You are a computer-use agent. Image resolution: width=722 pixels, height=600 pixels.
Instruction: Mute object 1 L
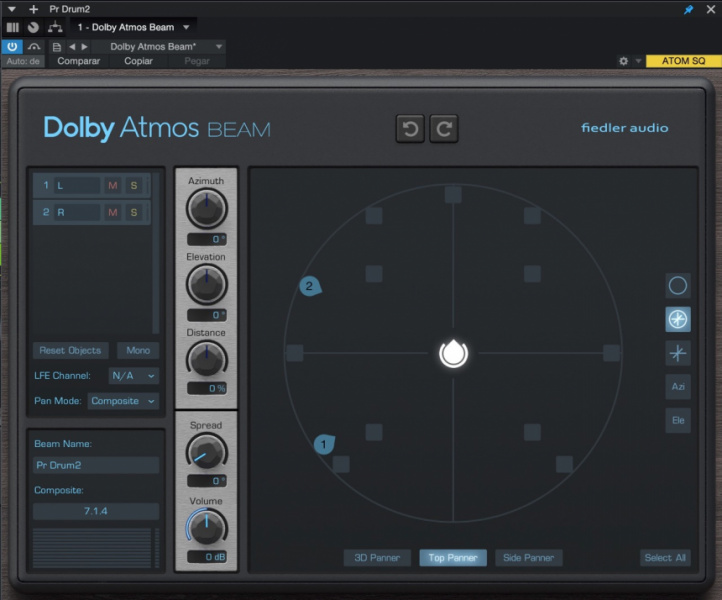point(113,186)
